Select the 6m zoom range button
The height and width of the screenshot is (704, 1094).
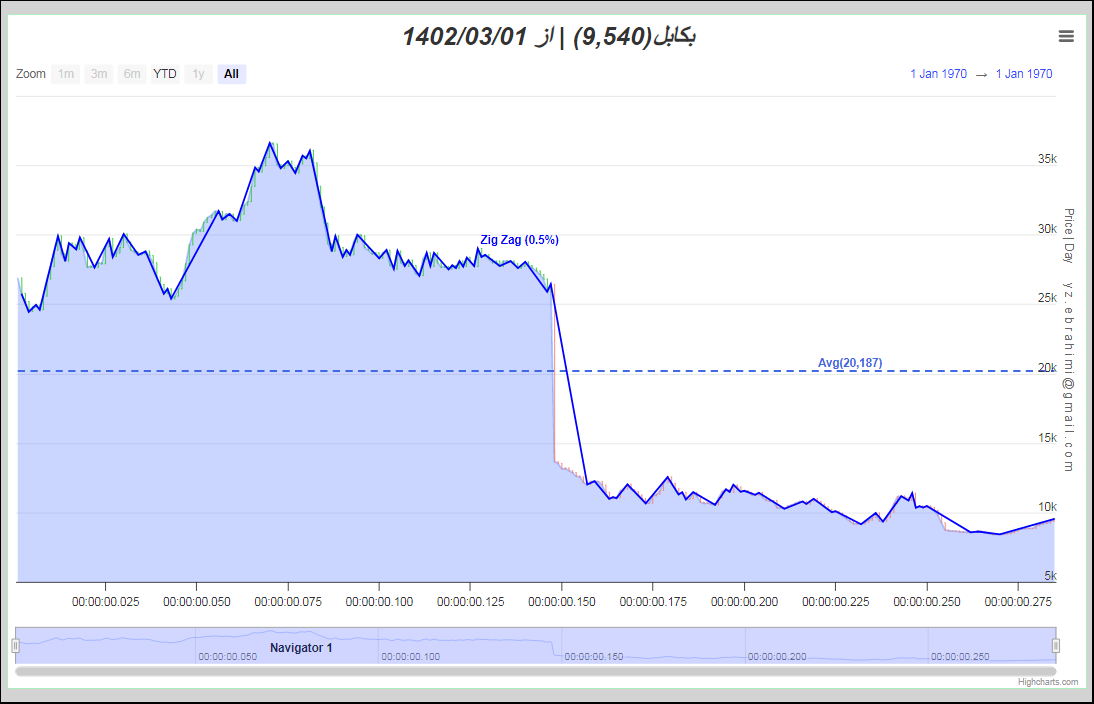(x=132, y=74)
